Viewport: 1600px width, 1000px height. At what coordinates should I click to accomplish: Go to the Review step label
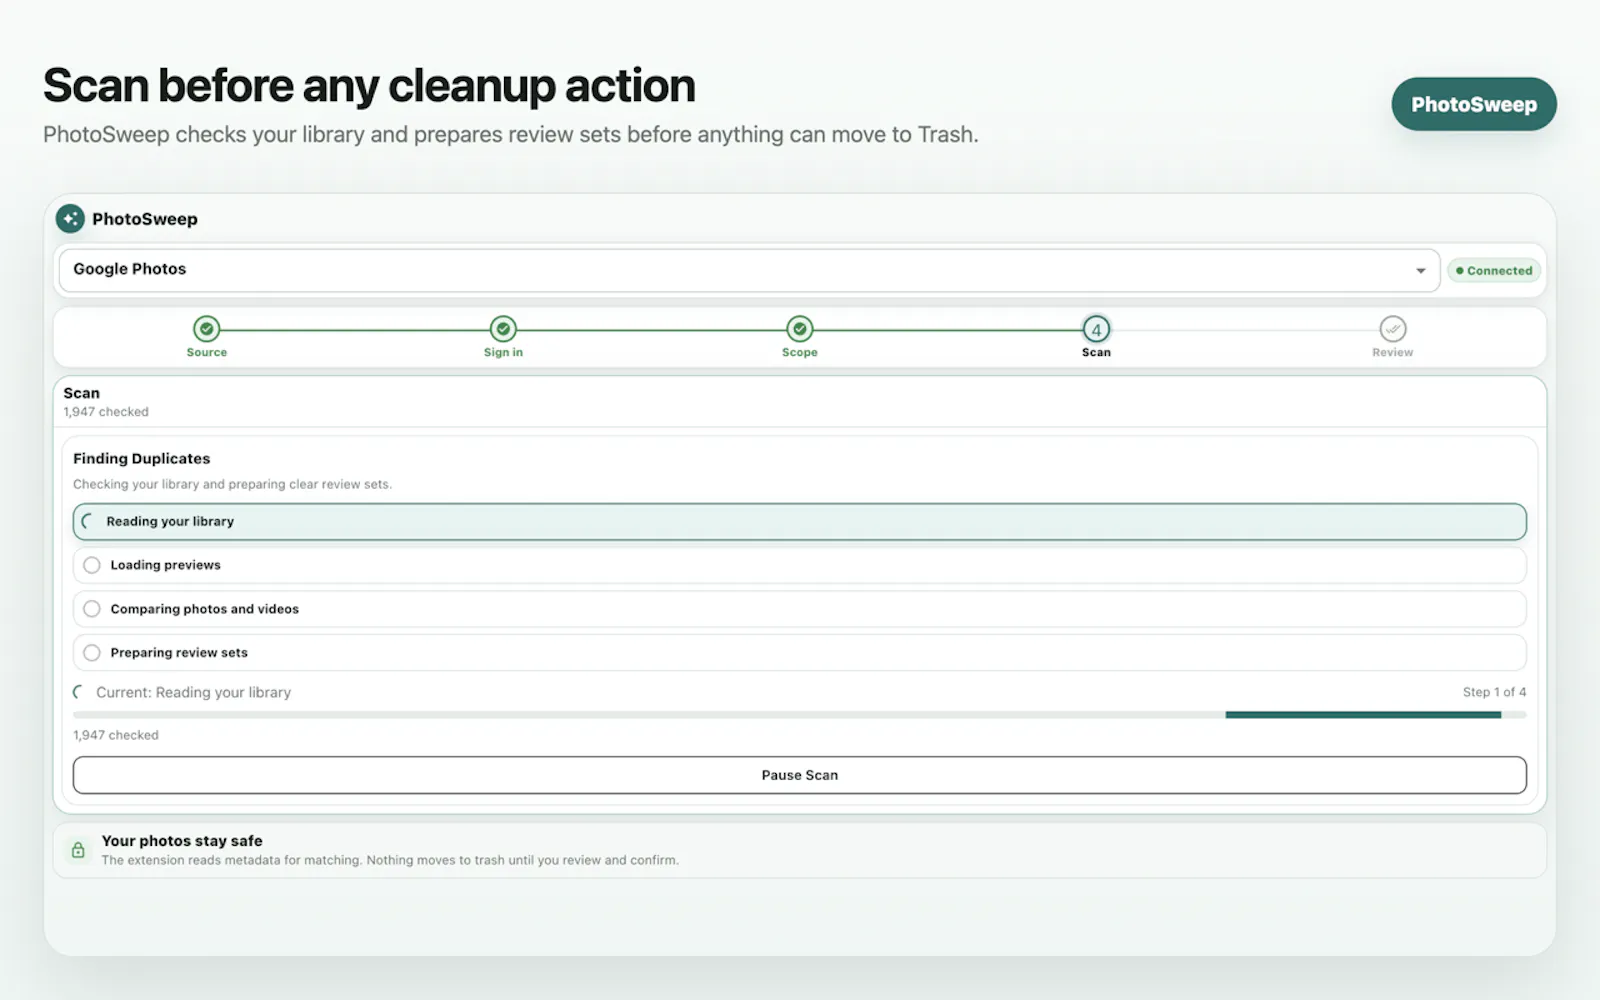(x=1393, y=352)
